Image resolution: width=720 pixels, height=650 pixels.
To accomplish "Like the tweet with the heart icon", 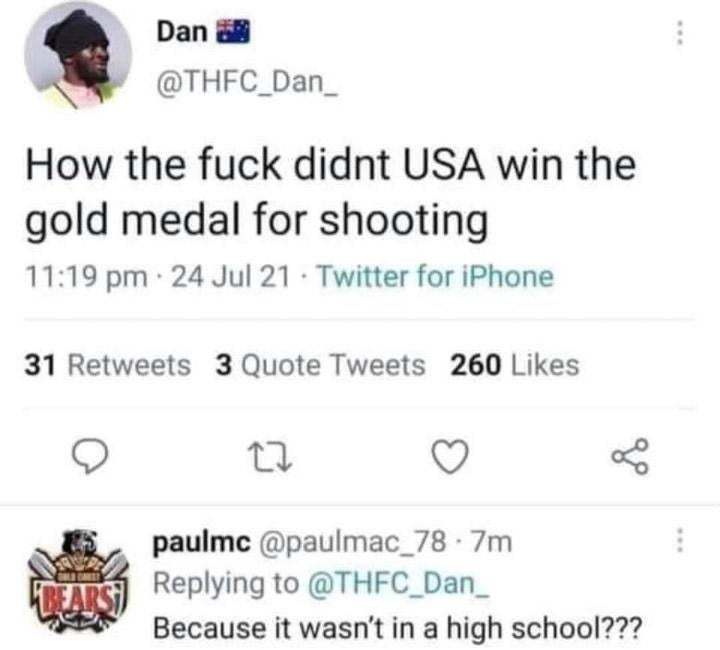I will click(x=451, y=456).
